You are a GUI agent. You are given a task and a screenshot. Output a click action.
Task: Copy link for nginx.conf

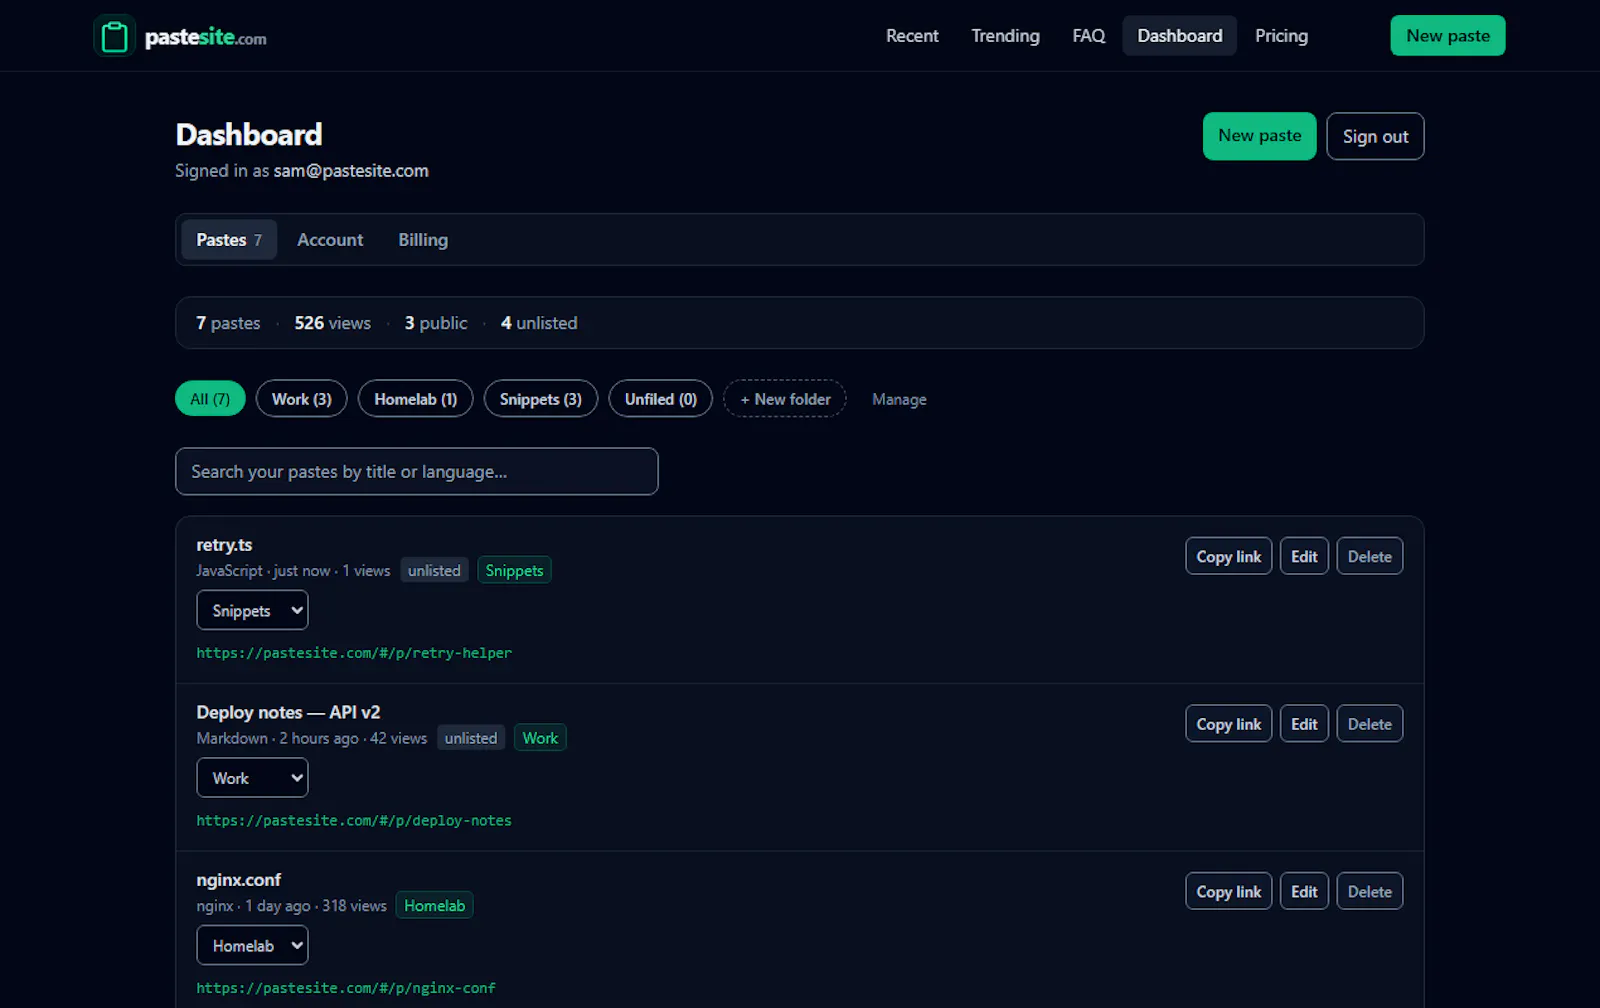1228,891
